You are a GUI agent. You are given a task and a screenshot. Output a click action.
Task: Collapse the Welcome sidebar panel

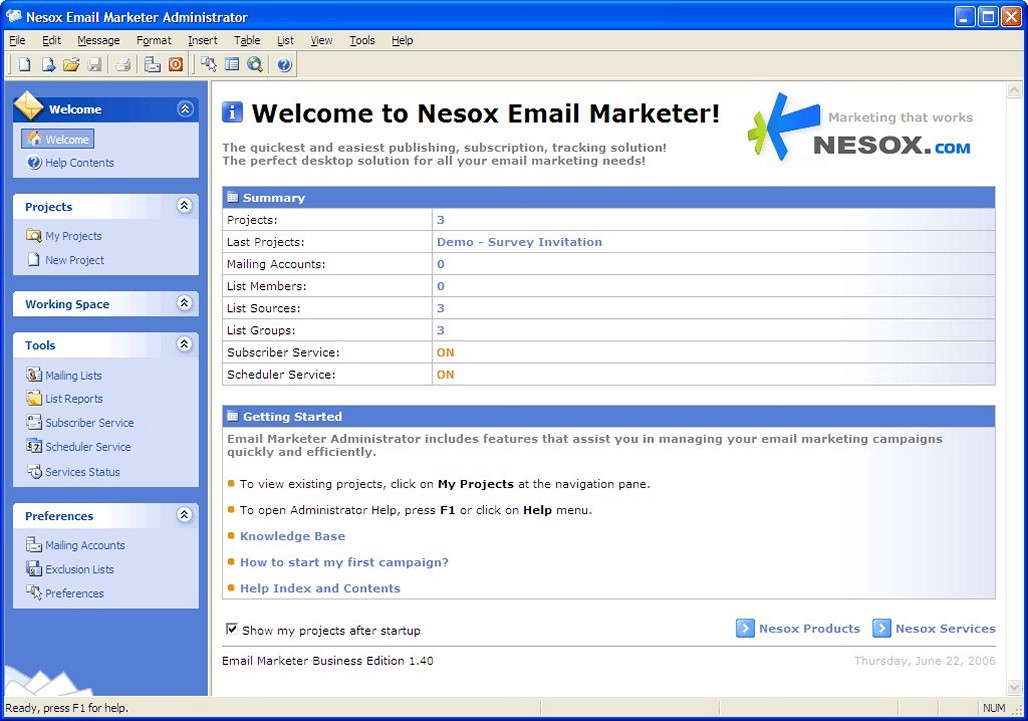coord(185,109)
